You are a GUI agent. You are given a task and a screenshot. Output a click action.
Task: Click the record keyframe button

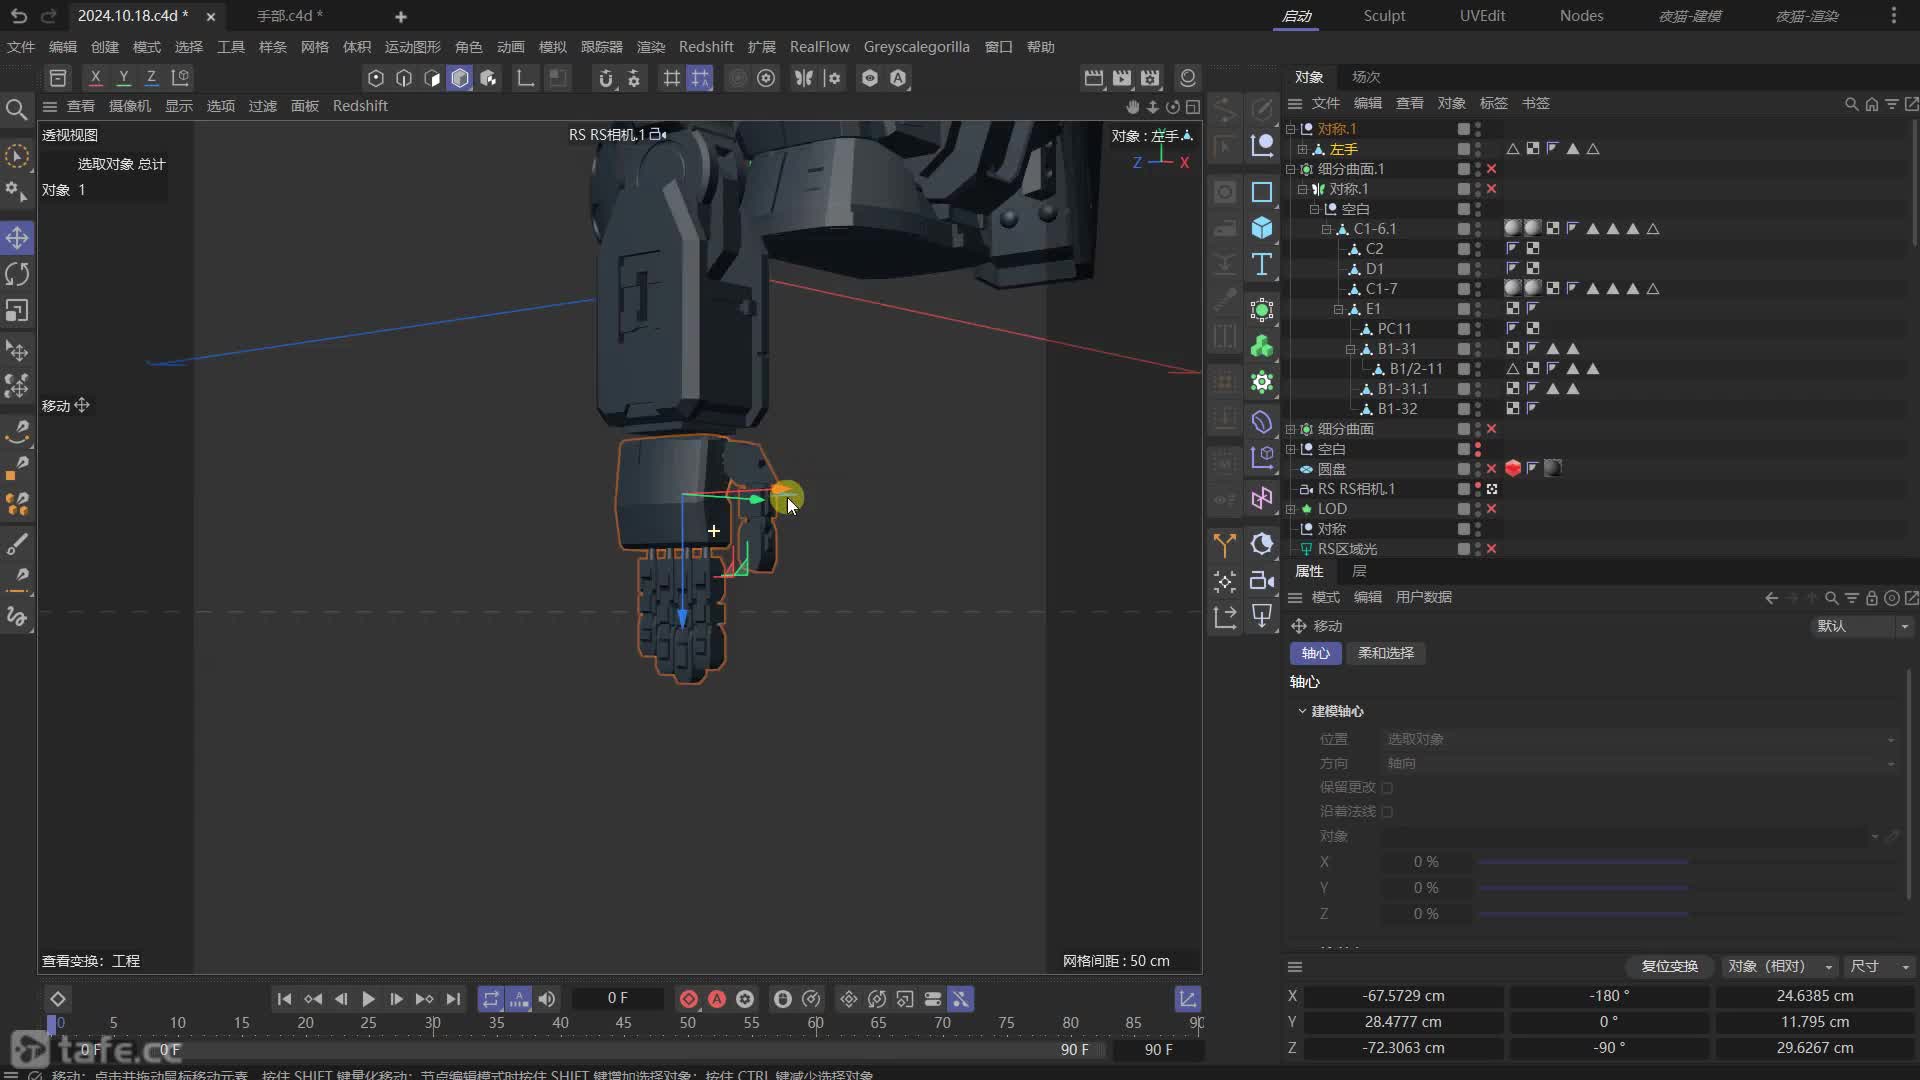click(x=688, y=999)
